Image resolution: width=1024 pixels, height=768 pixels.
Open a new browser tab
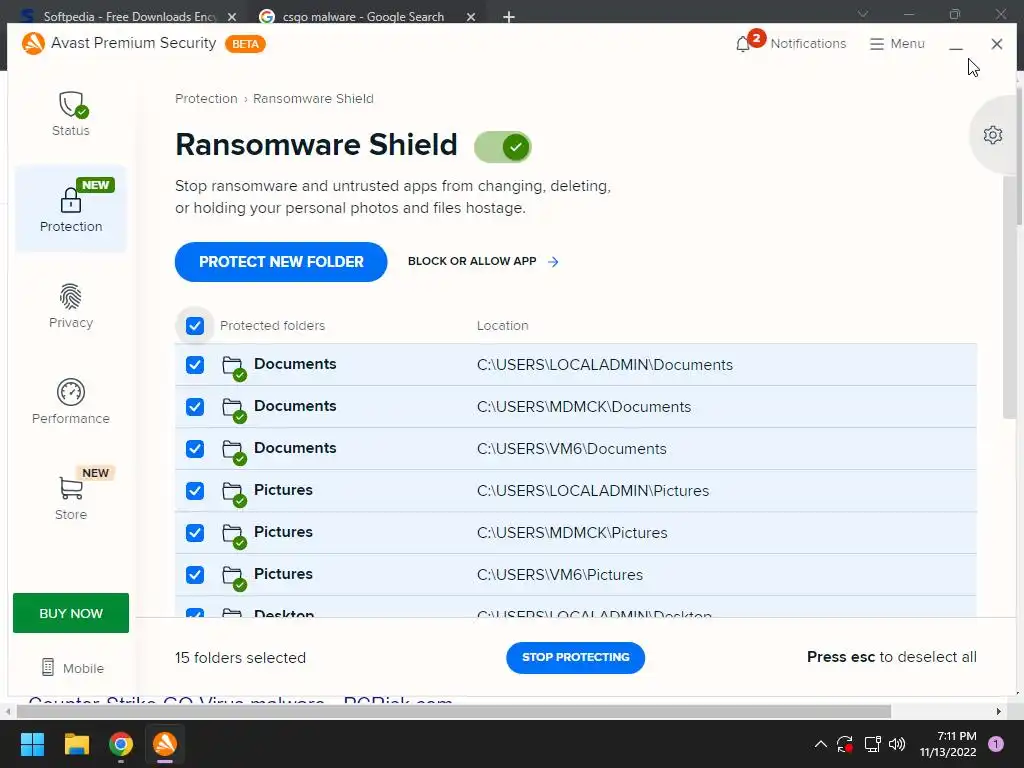click(x=509, y=17)
